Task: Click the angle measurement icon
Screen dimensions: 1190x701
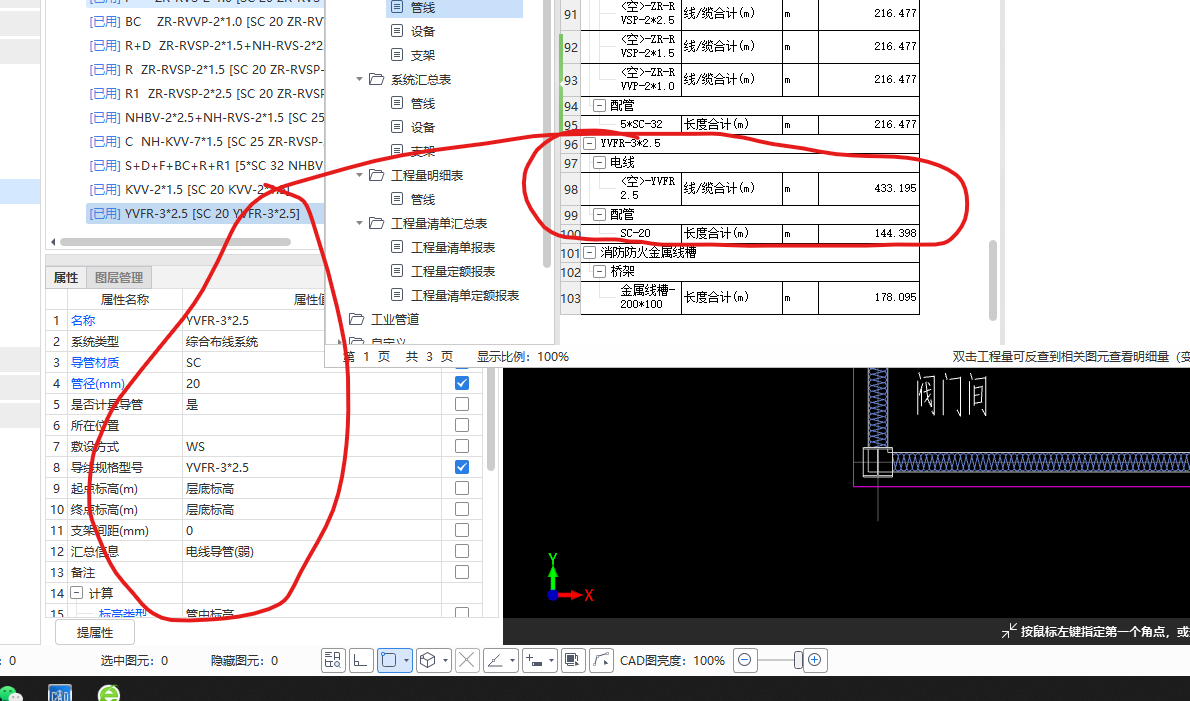Action: [x=495, y=660]
